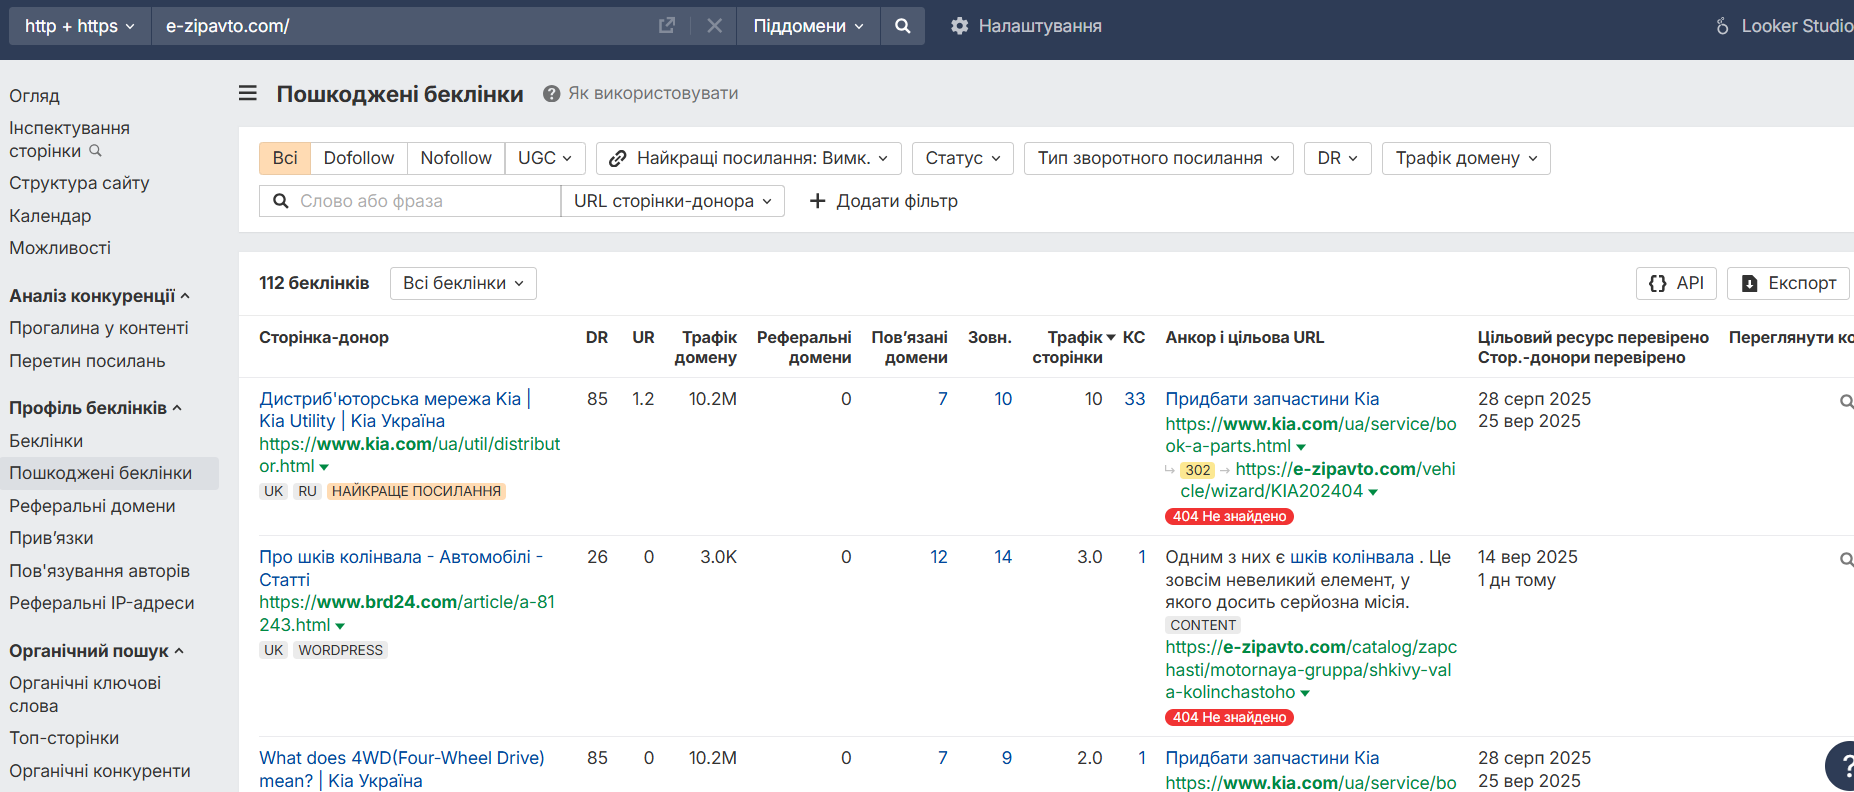Expand the Тип зворотного посилання dropdown
Image resolution: width=1854 pixels, height=792 pixels.
click(x=1158, y=158)
